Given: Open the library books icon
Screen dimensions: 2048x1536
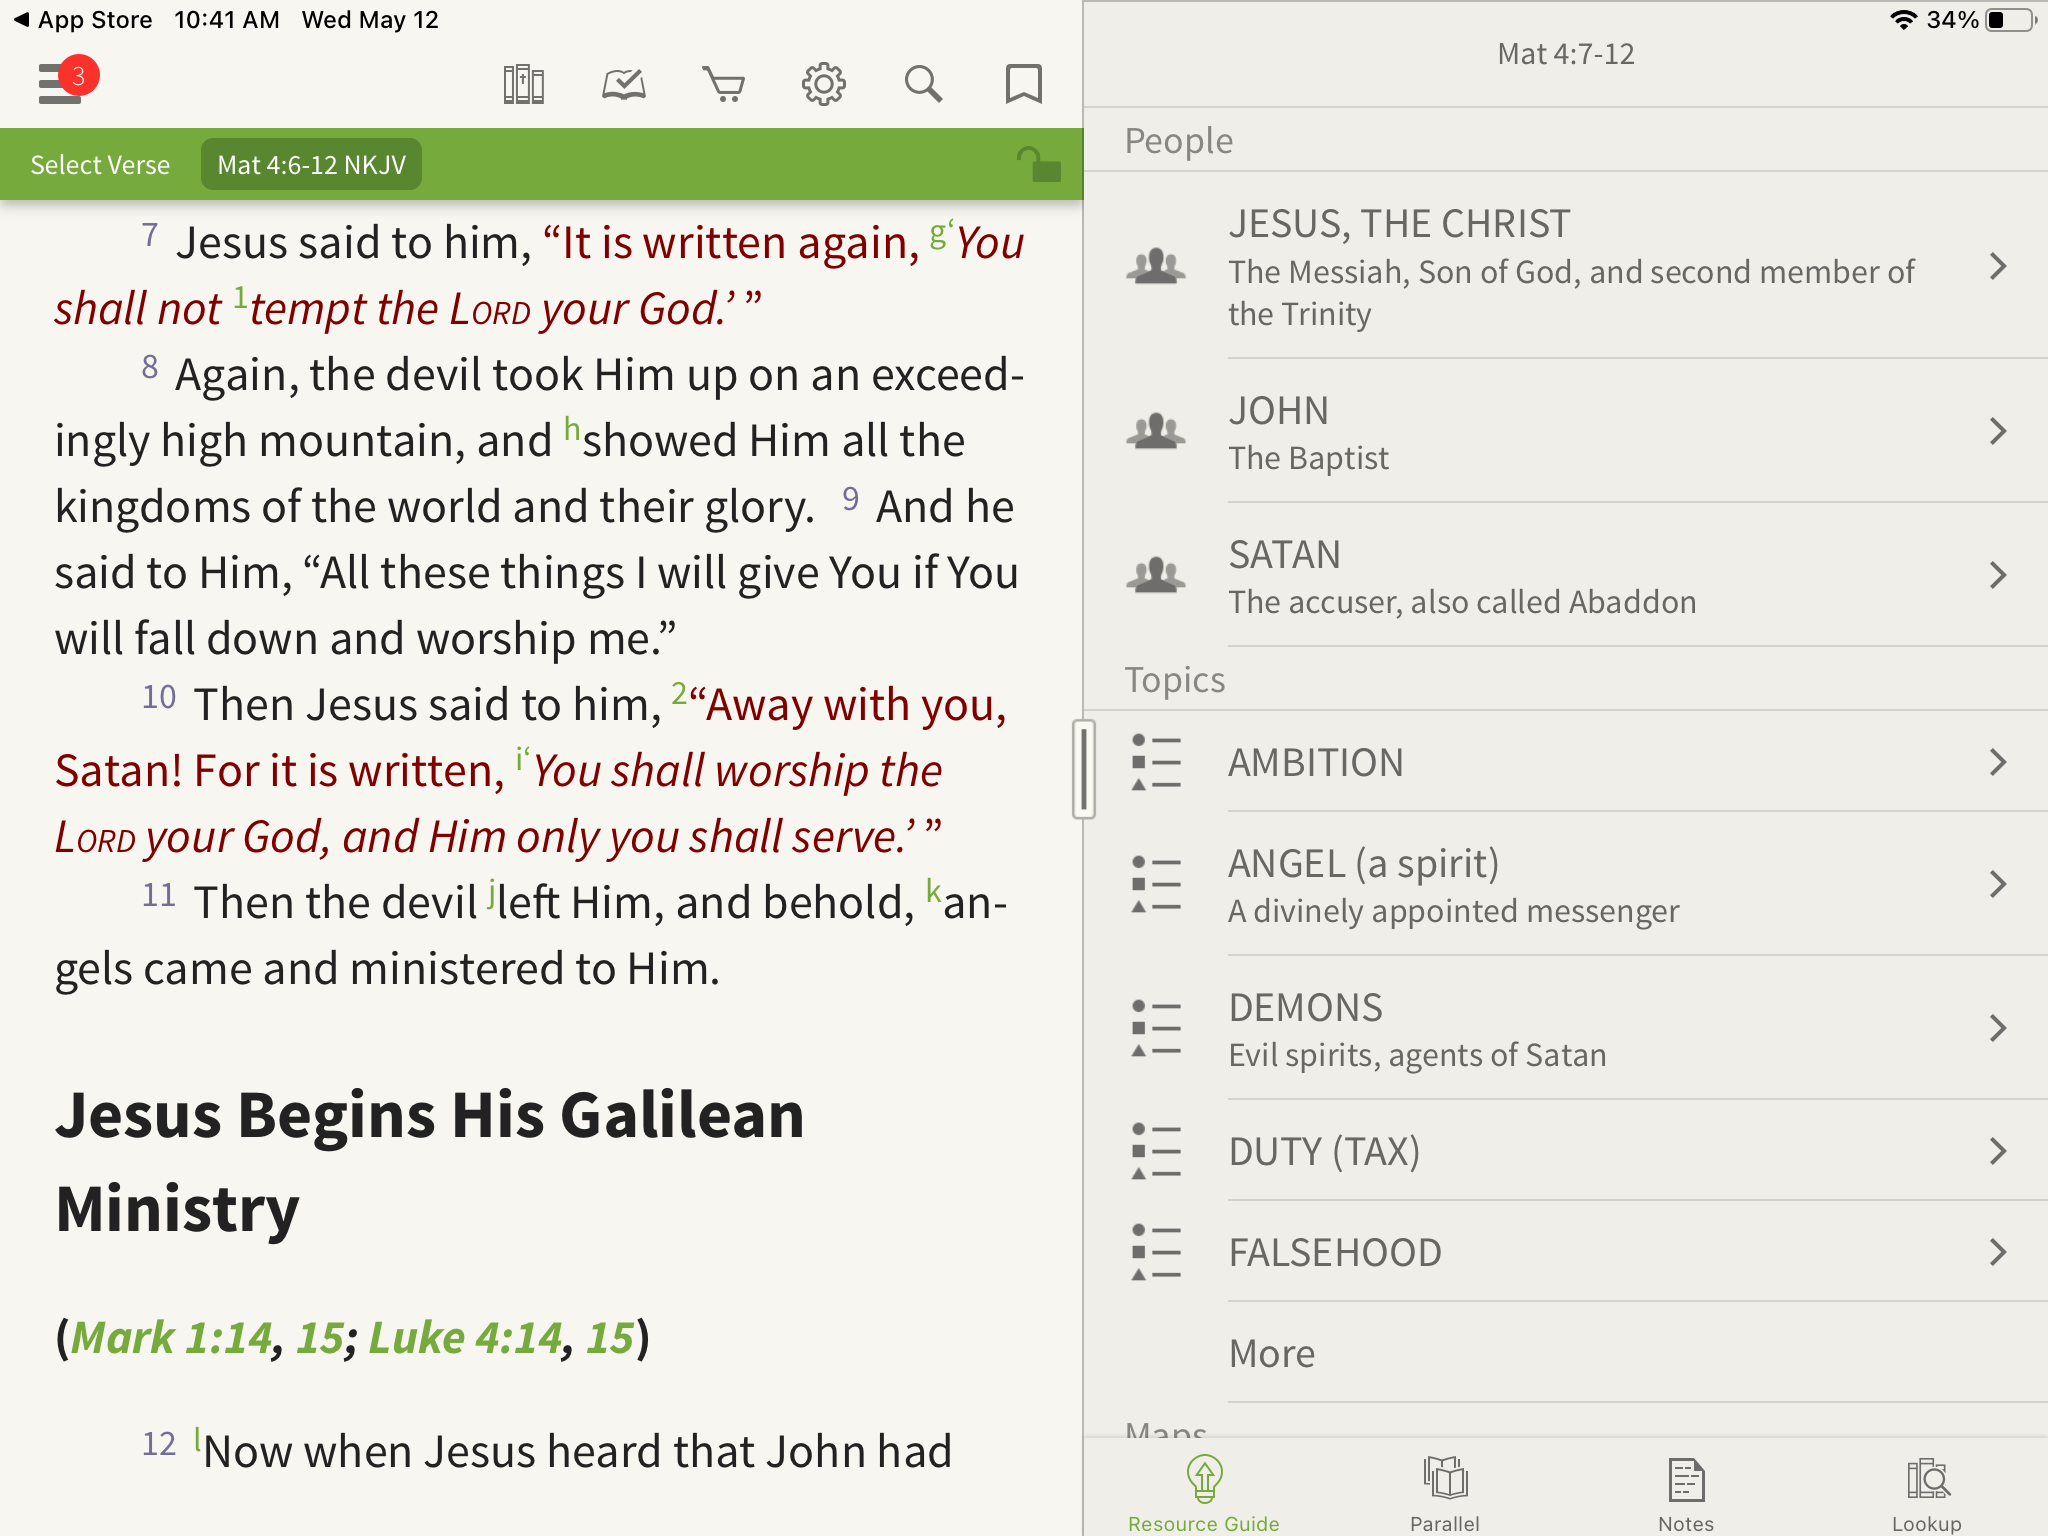Looking at the screenshot, I should [x=523, y=84].
